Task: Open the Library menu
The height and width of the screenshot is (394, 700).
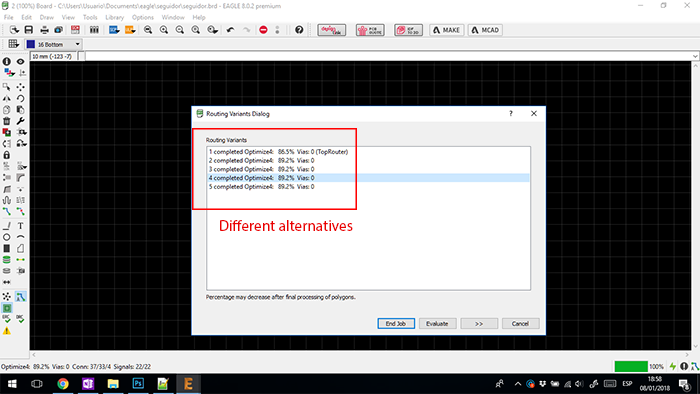Action: pos(114,17)
